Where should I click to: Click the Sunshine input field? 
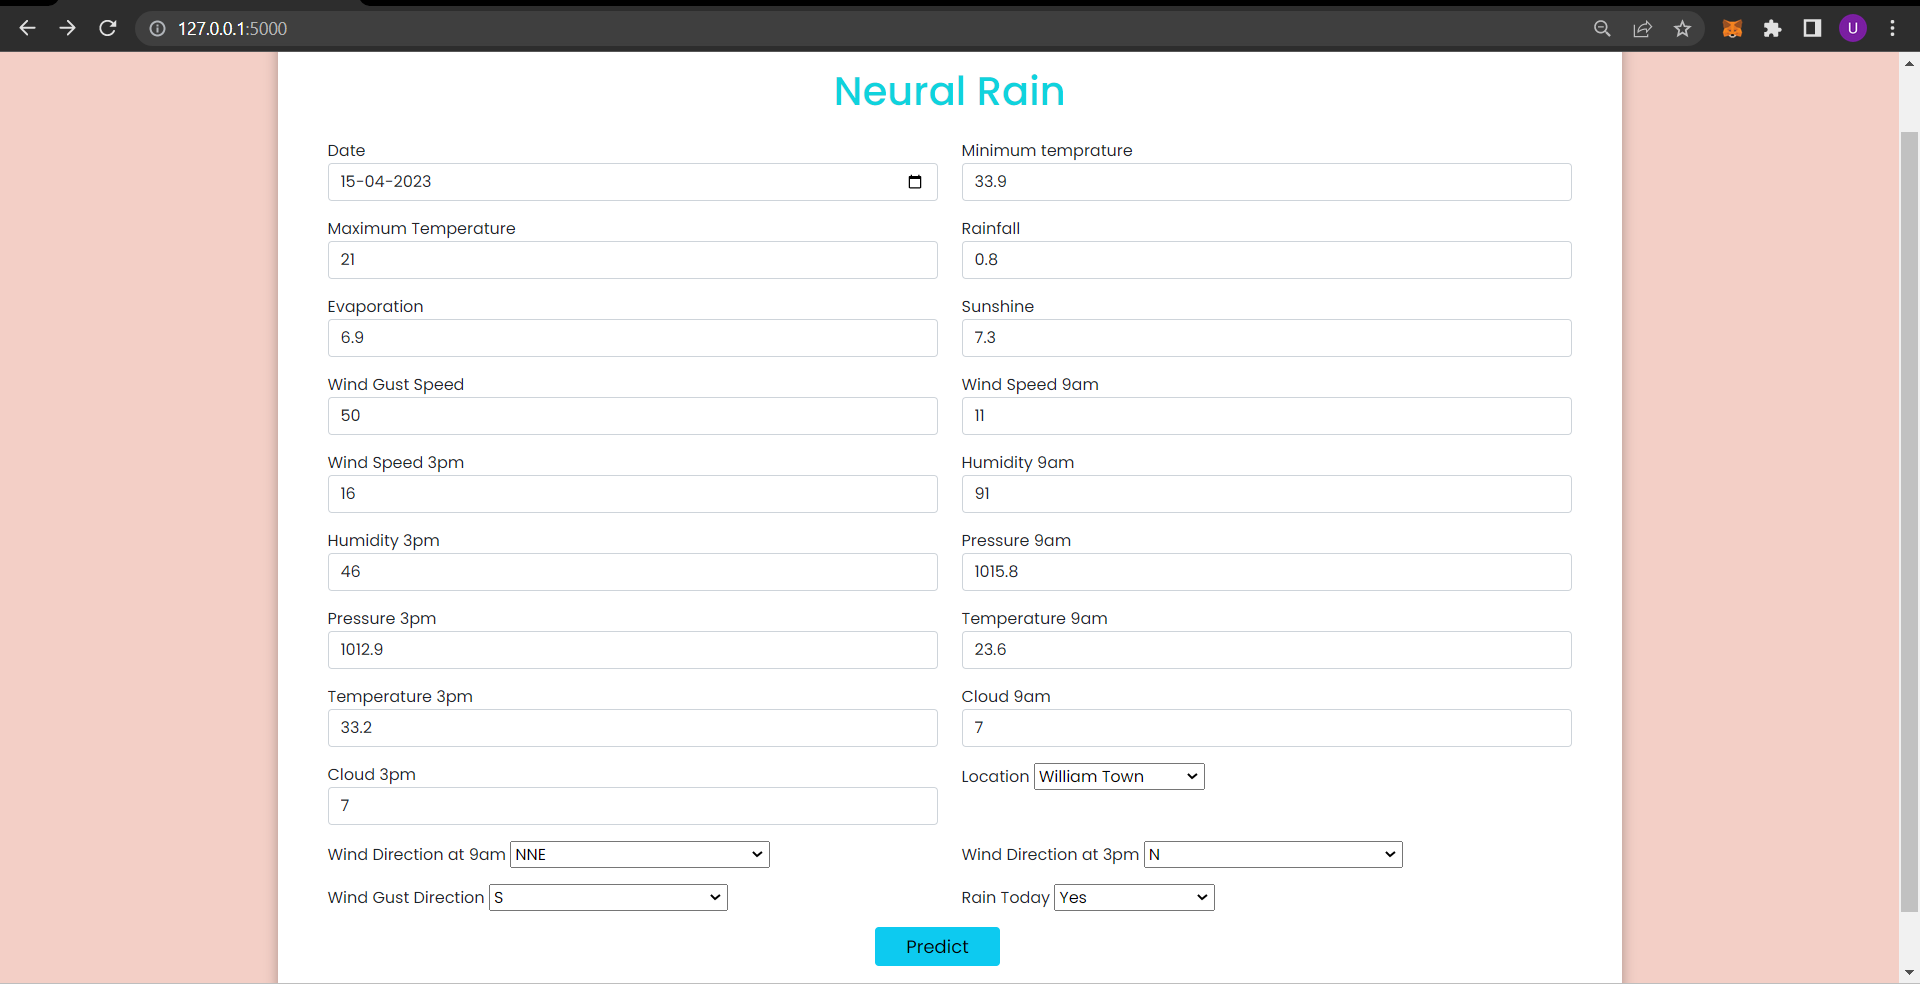click(x=1266, y=338)
